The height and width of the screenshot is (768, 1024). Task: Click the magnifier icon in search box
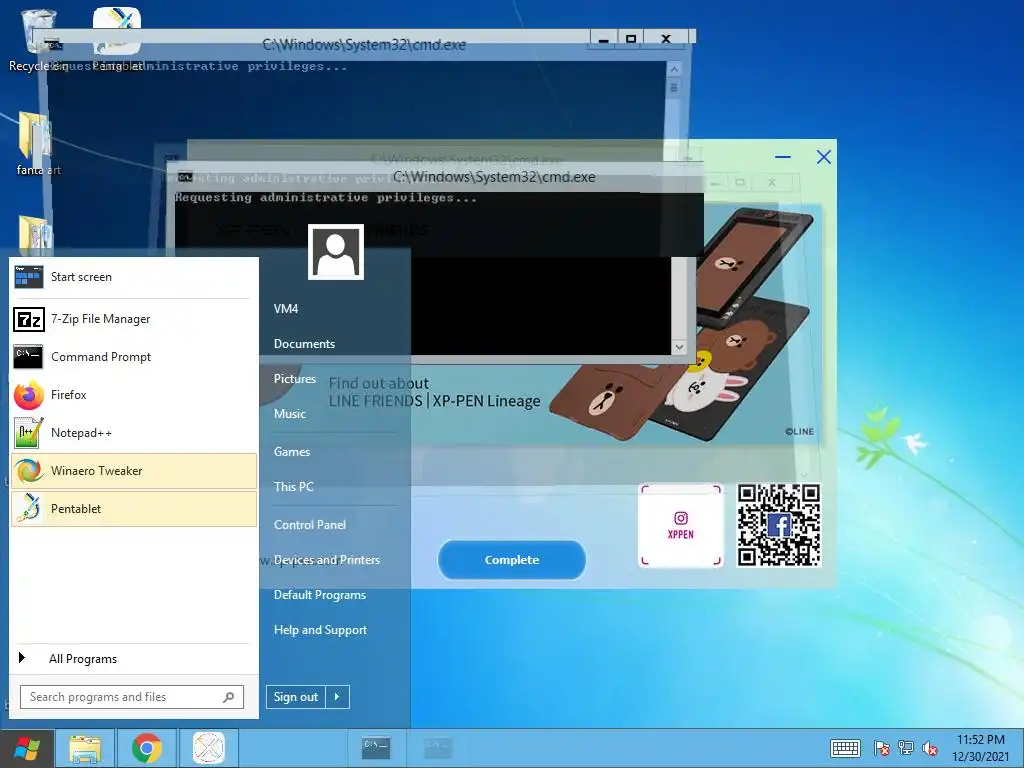[229, 697]
